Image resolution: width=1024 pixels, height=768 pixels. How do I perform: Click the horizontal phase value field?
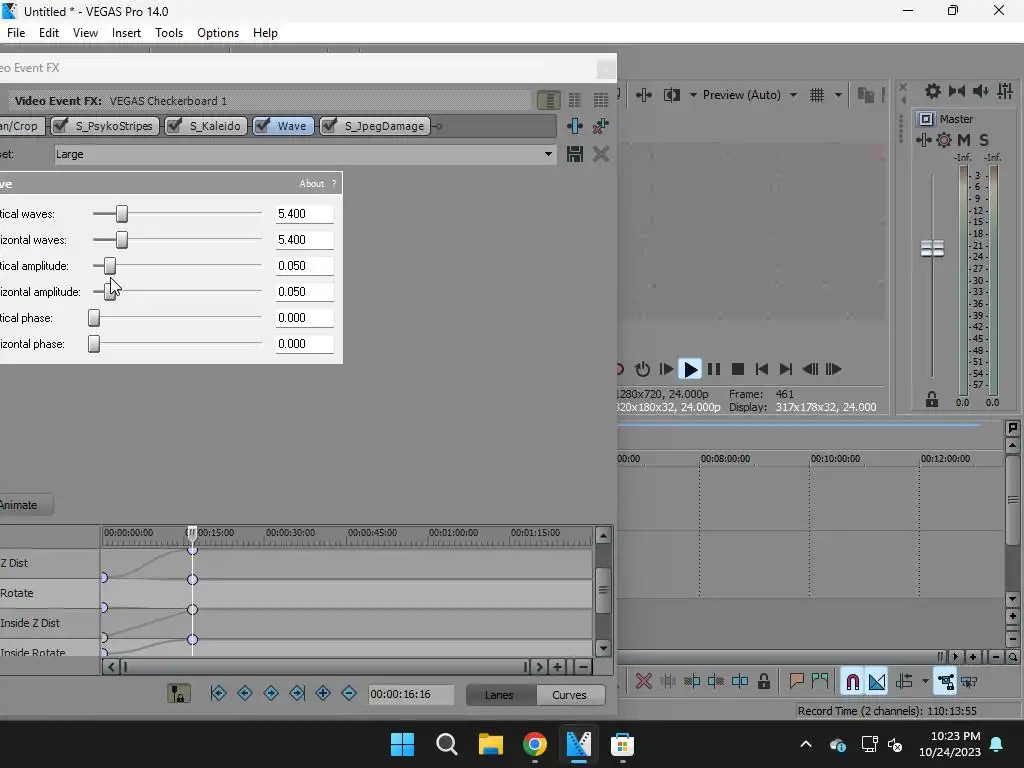[x=304, y=344]
